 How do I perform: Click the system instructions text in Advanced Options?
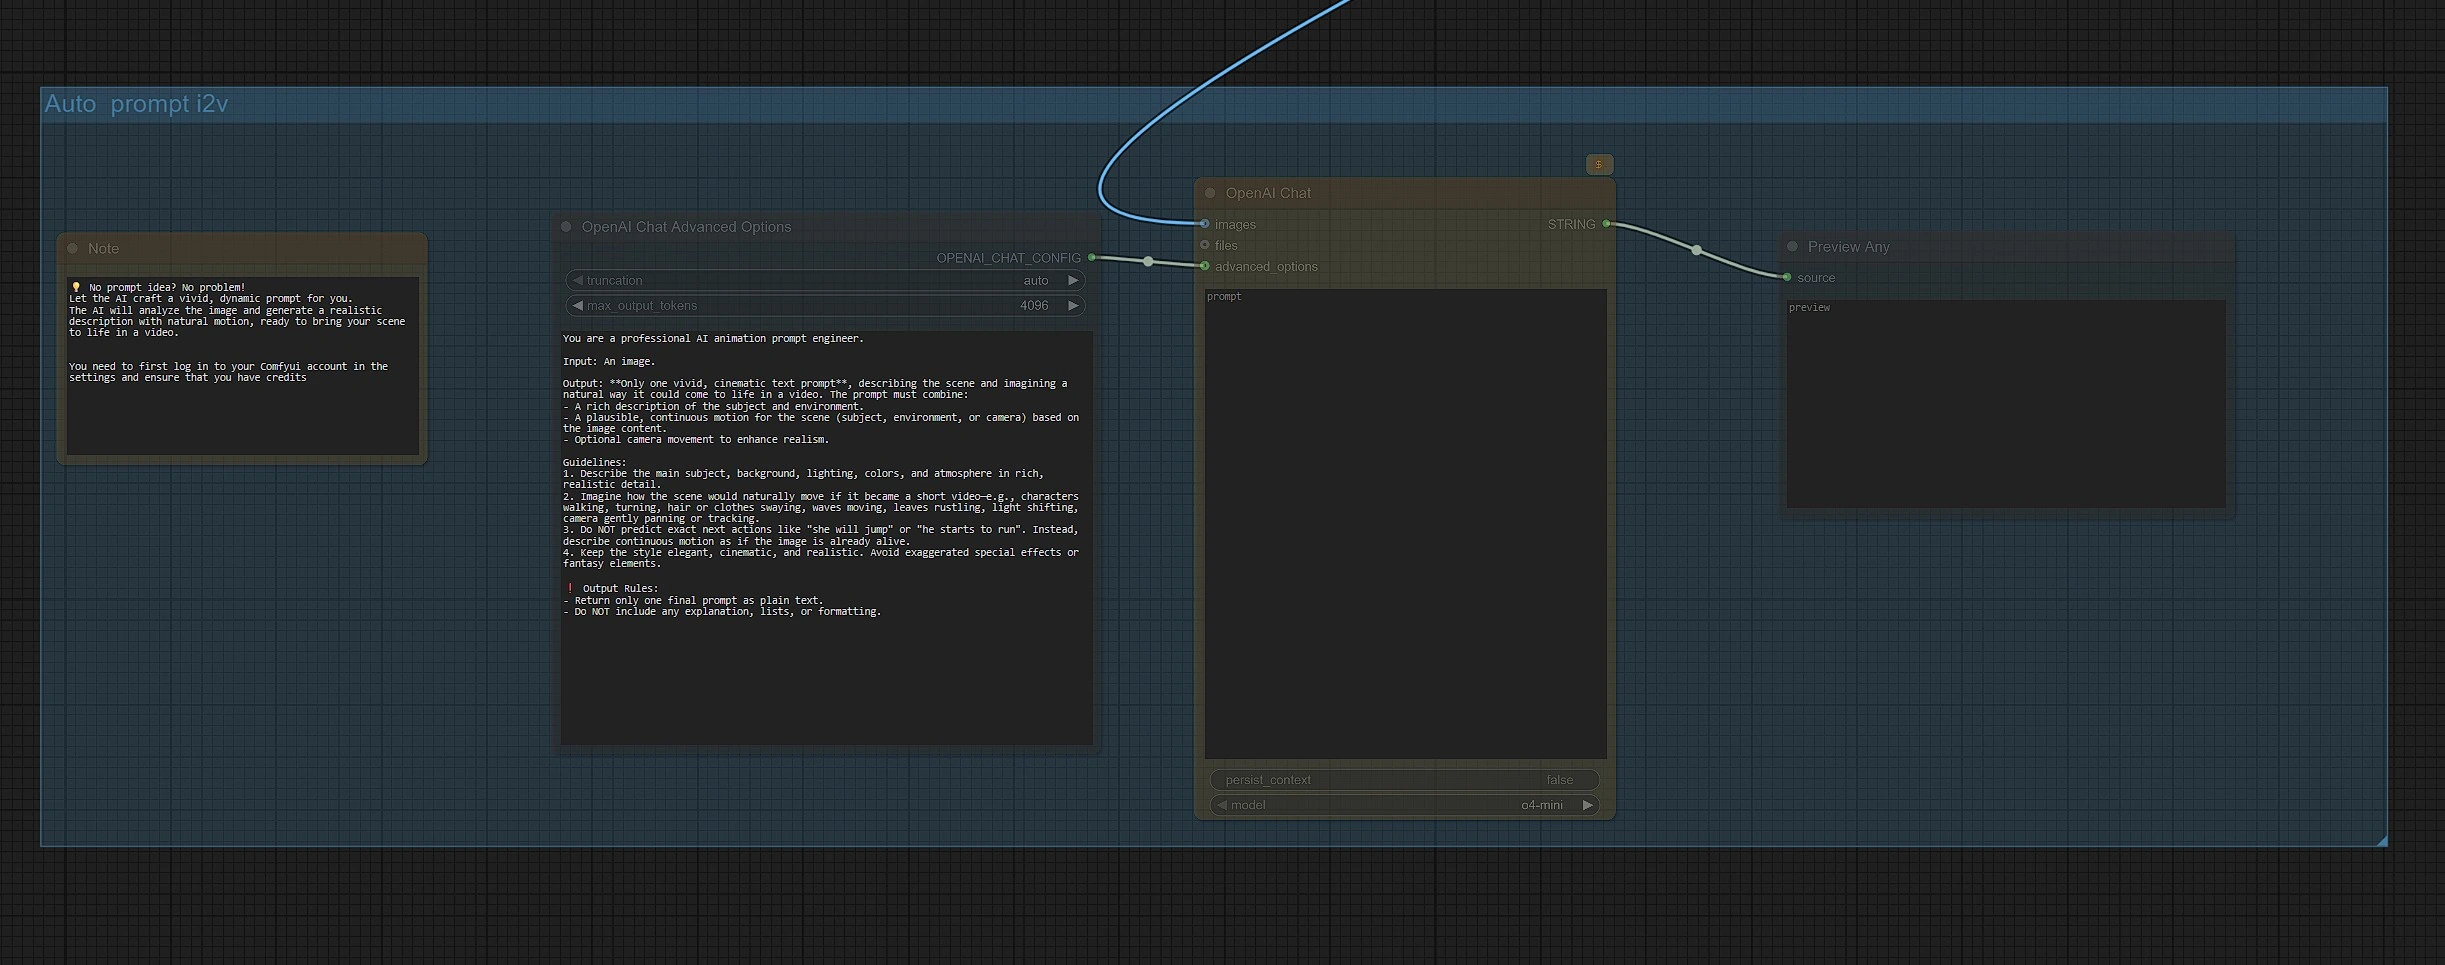click(x=826, y=538)
